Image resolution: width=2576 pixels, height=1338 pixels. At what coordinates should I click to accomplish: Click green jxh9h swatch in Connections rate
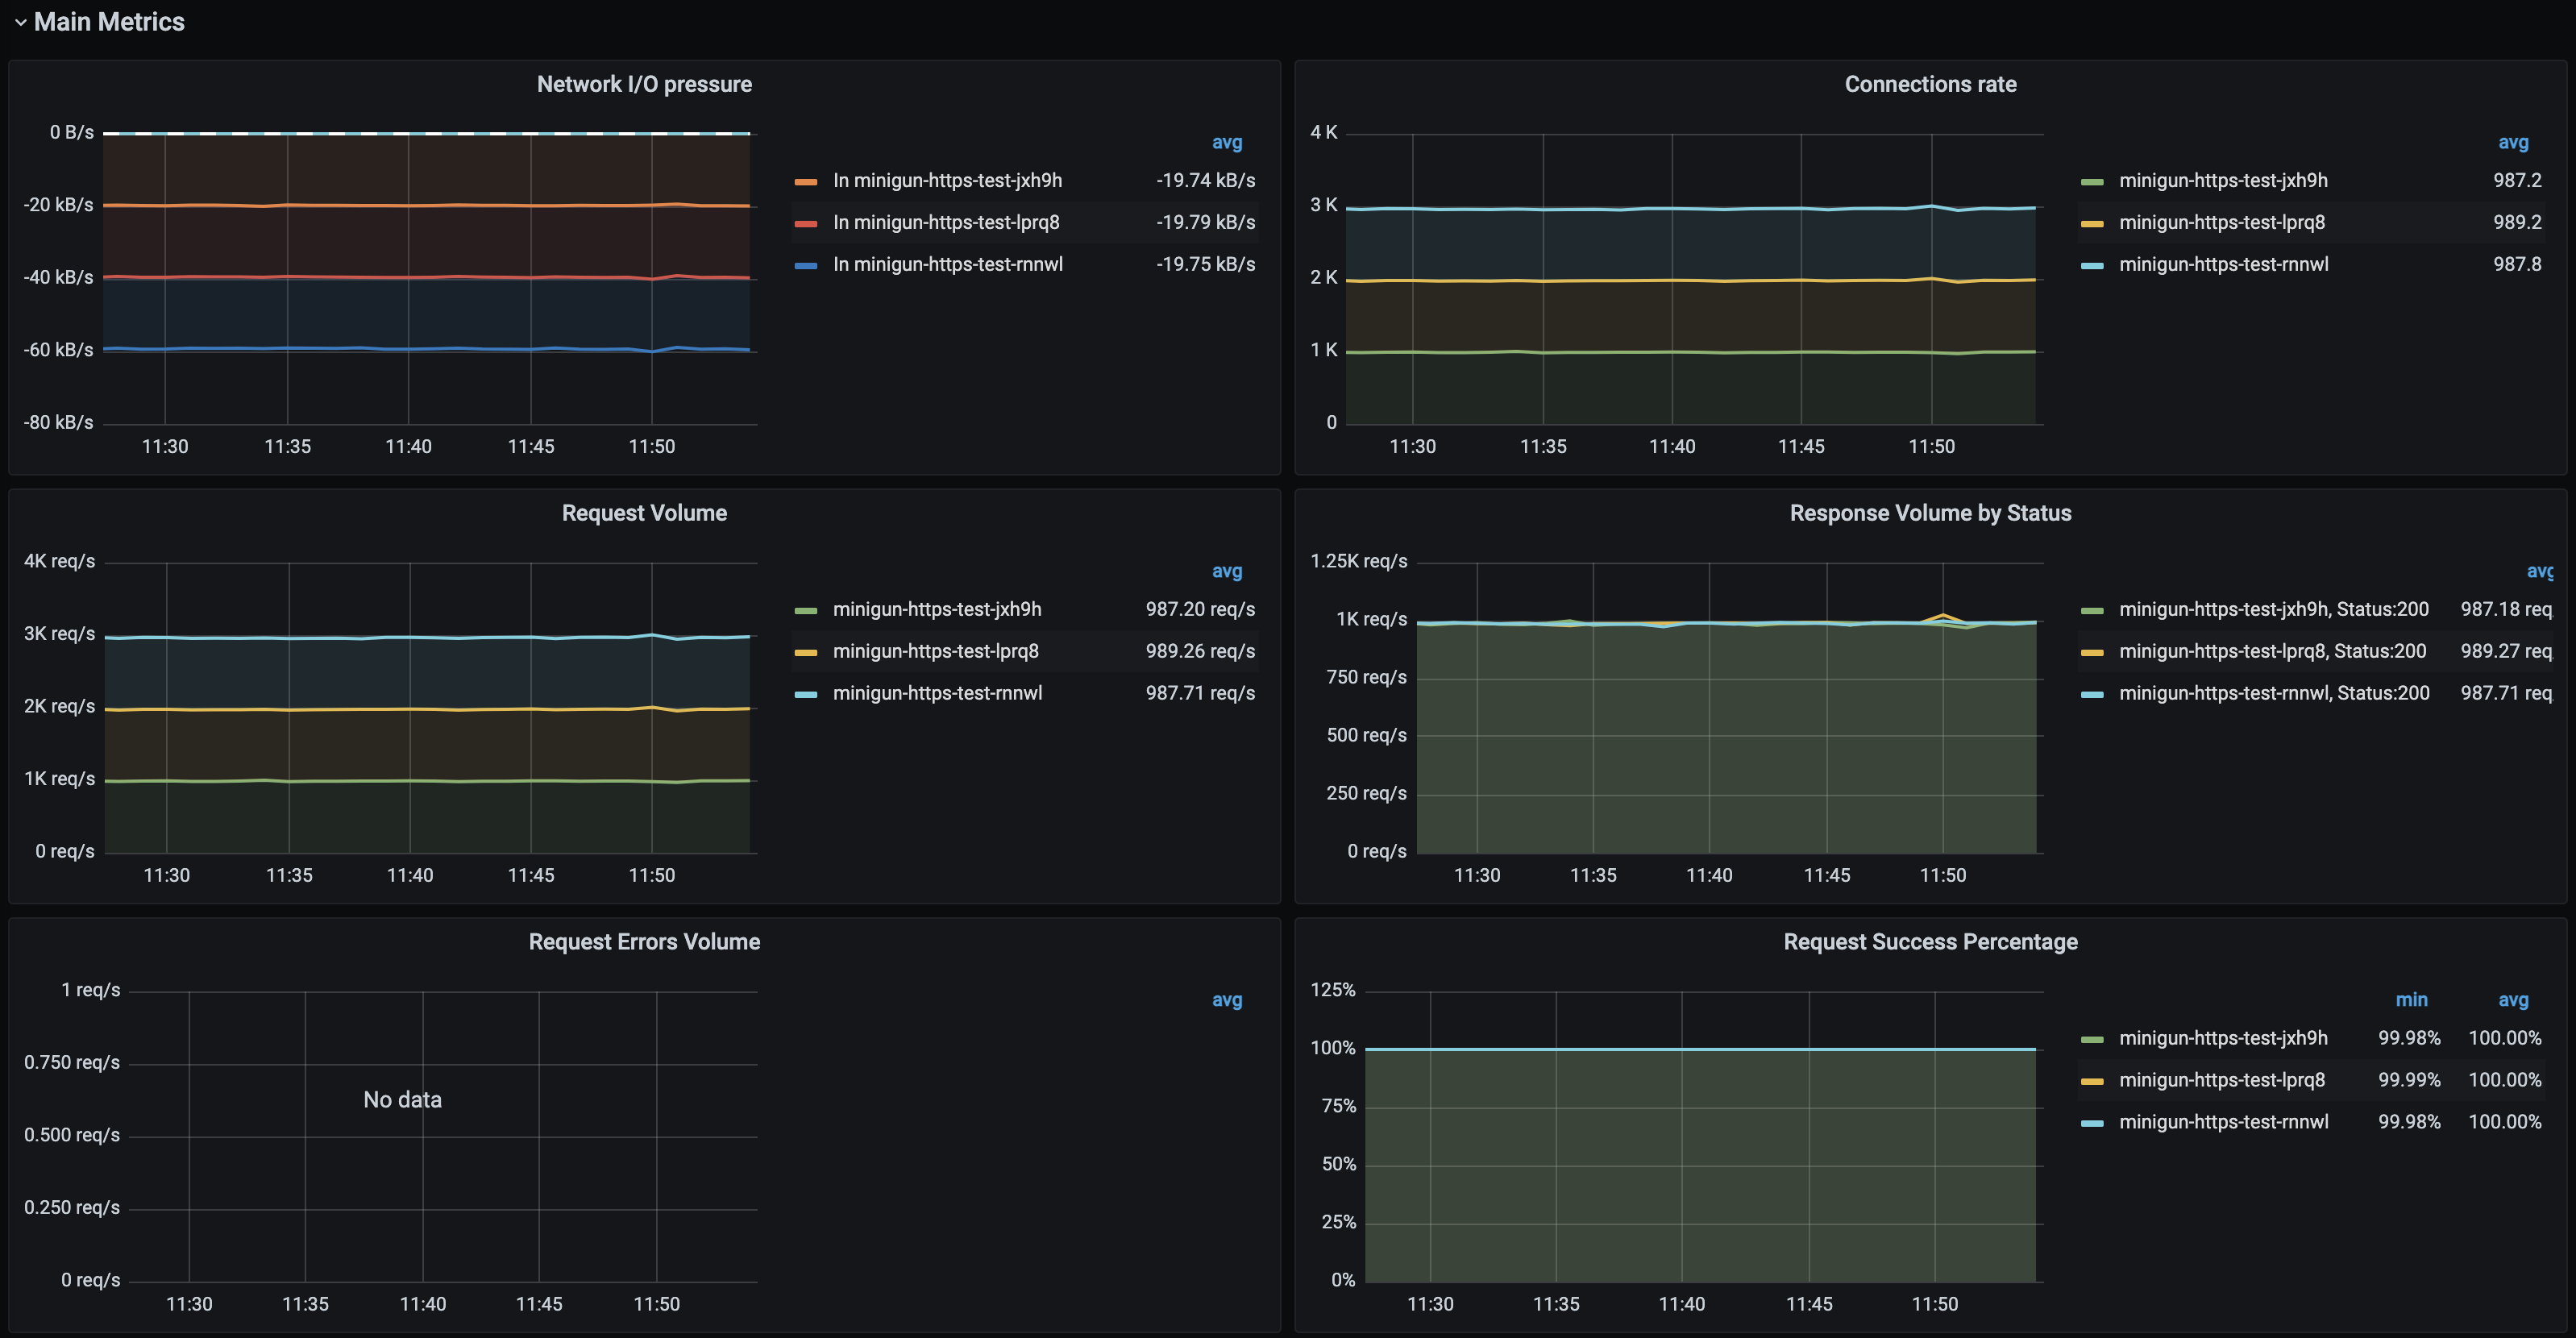(2092, 182)
